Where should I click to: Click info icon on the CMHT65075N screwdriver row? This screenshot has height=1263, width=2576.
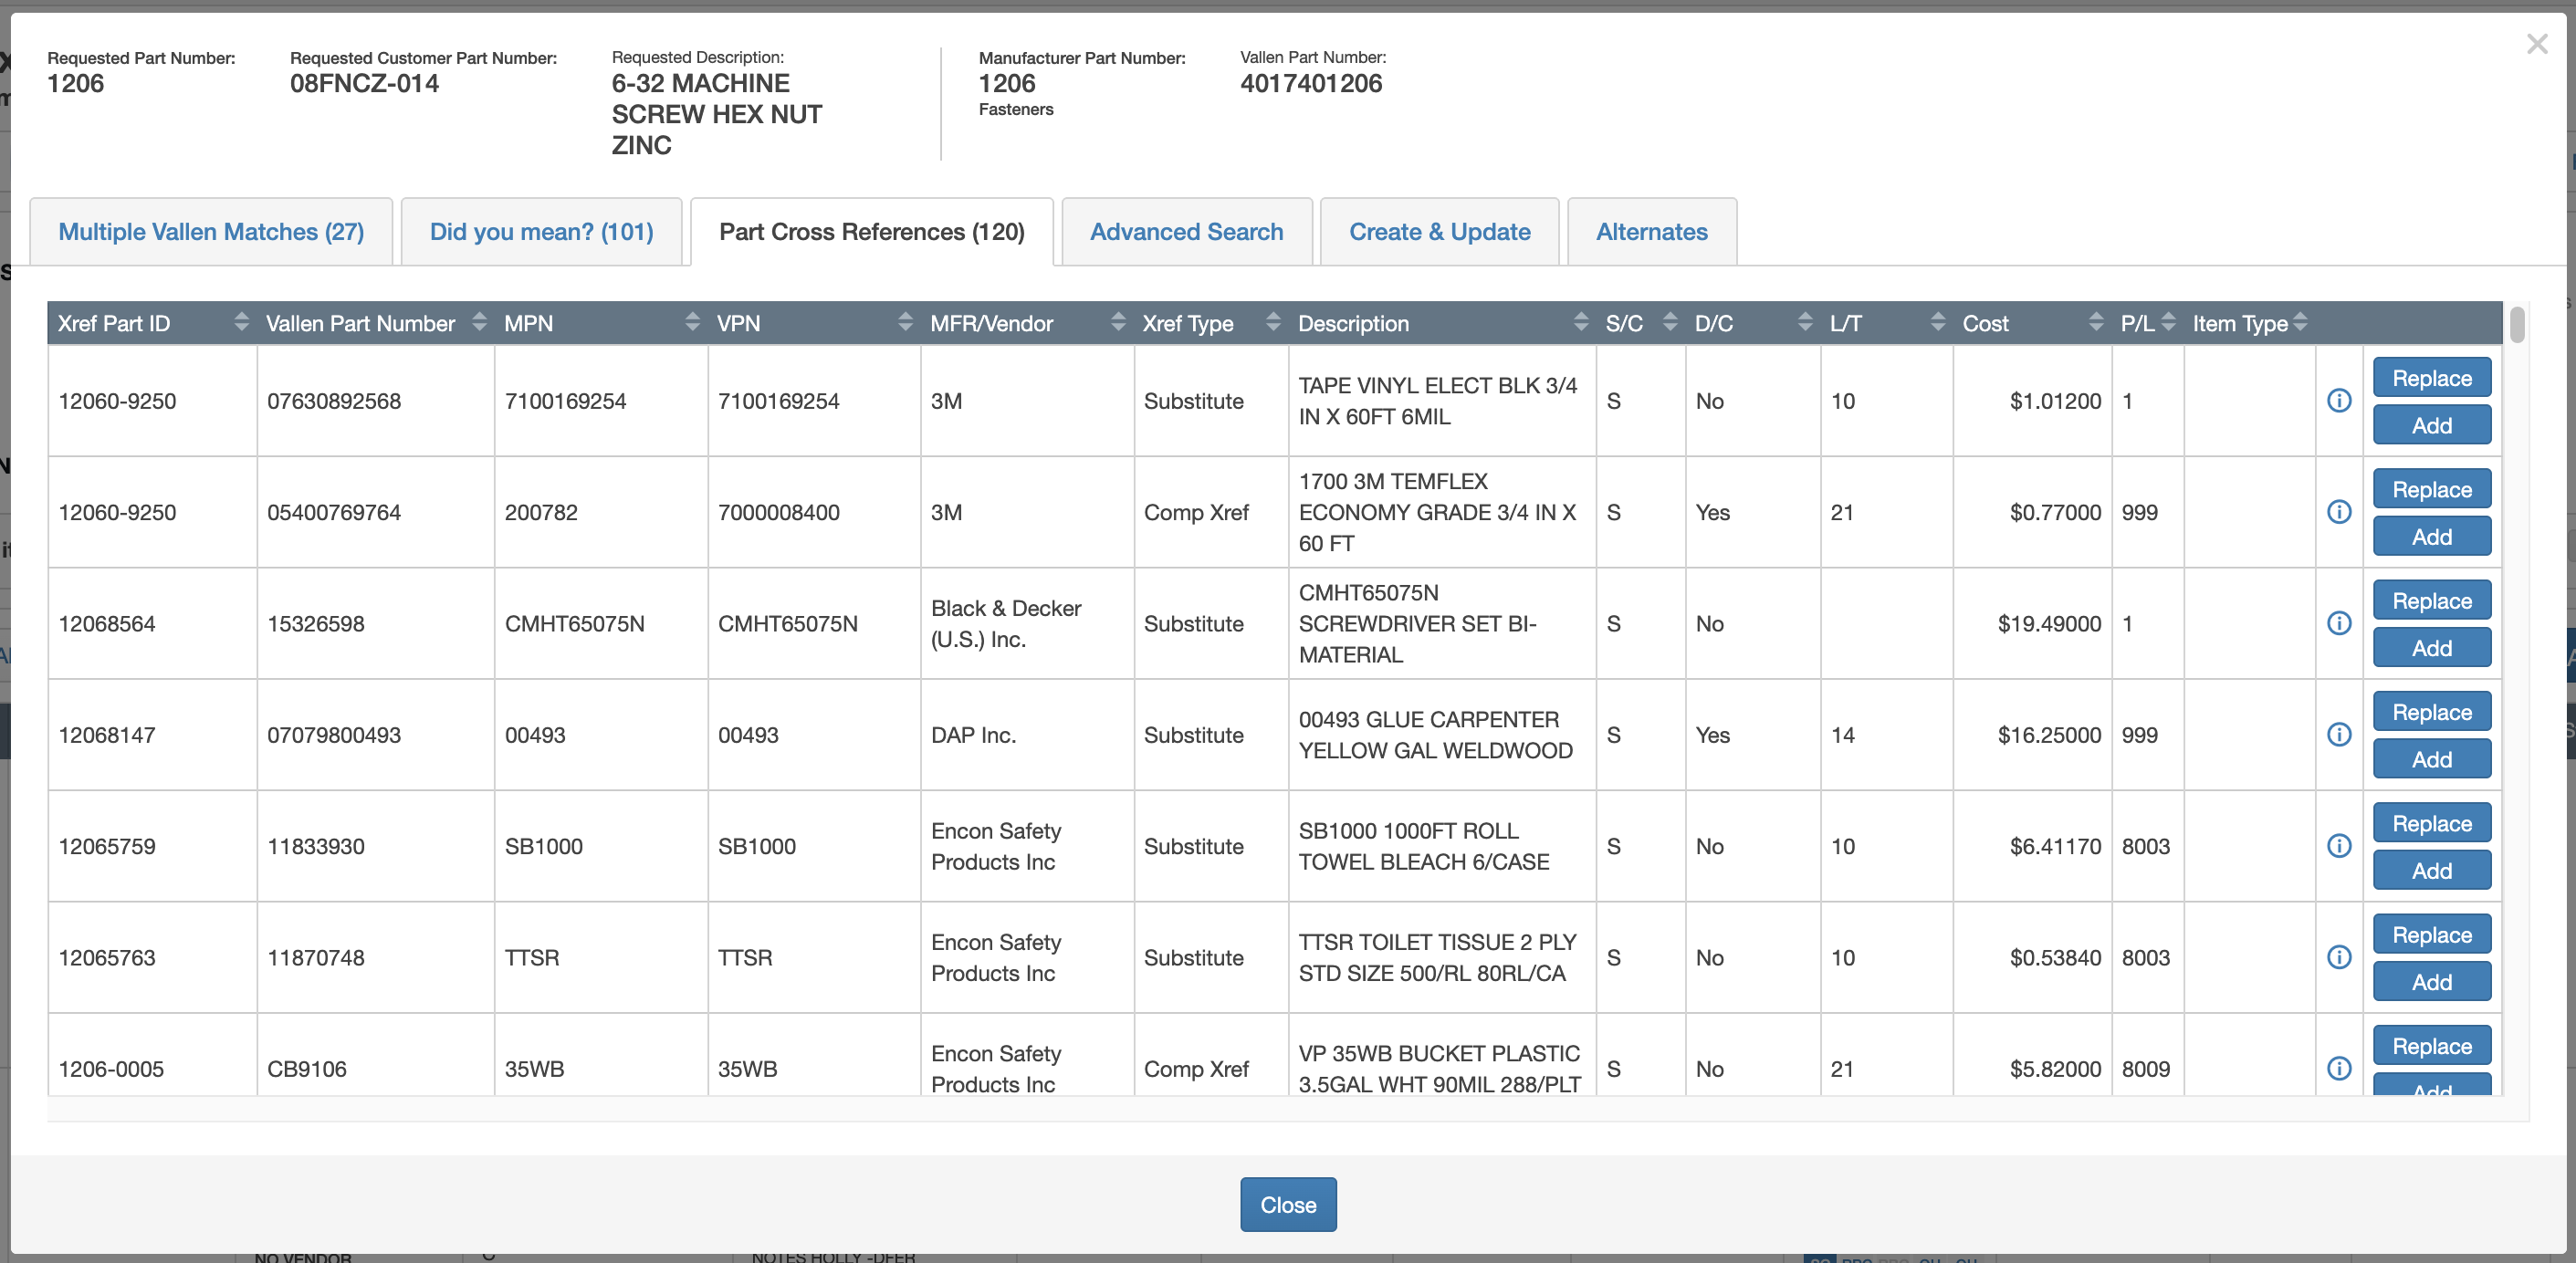[x=2339, y=623]
